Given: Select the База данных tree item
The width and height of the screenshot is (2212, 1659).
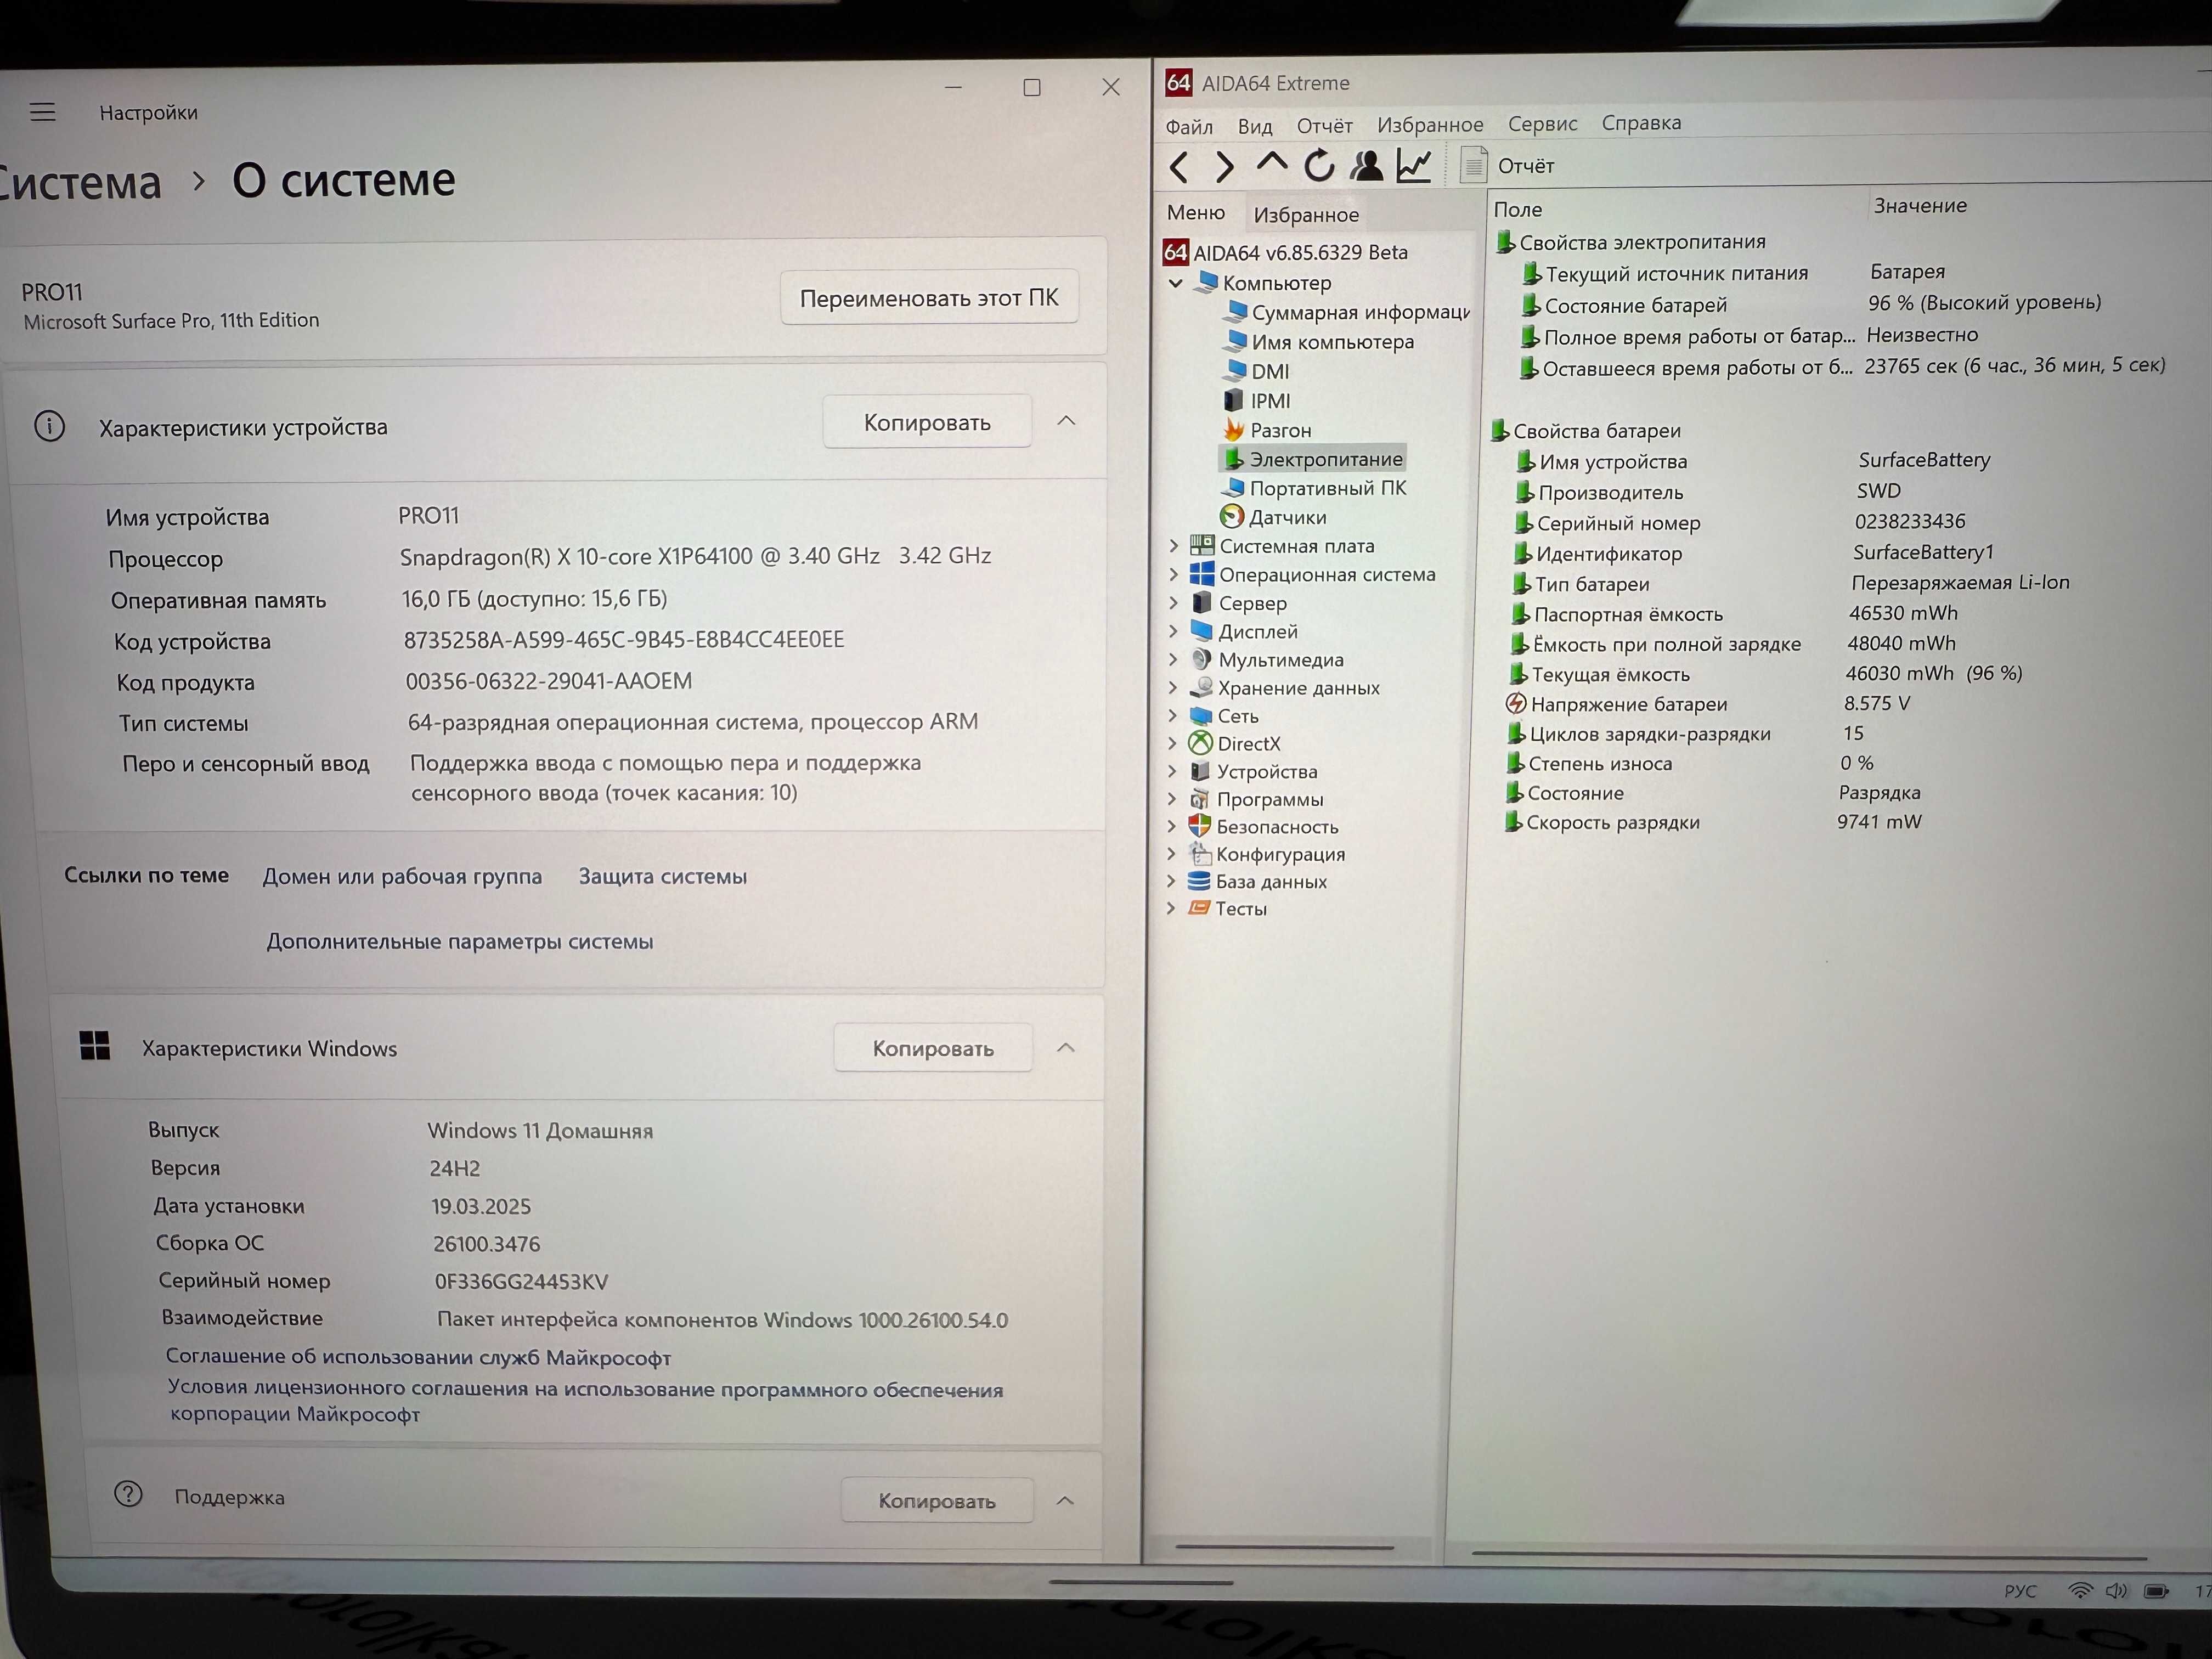Looking at the screenshot, I should coord(1257,881).
